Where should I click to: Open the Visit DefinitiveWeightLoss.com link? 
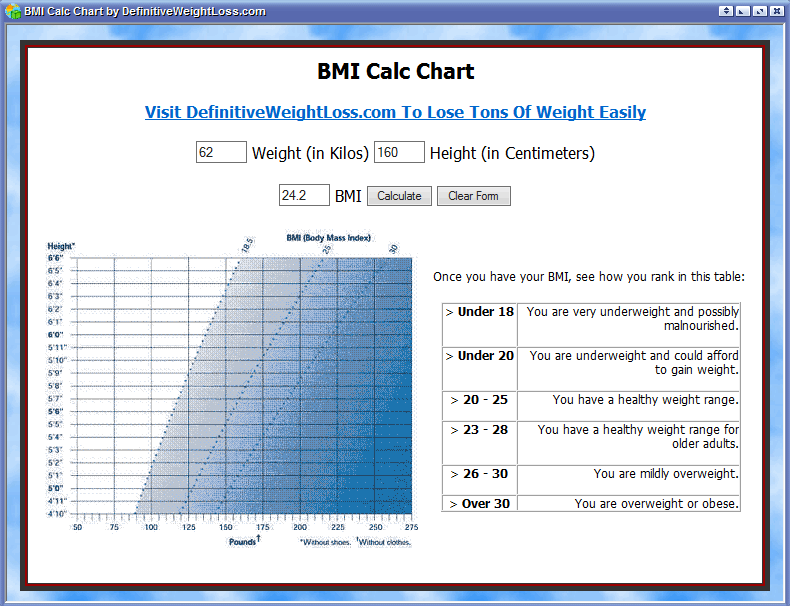(395, 112)
